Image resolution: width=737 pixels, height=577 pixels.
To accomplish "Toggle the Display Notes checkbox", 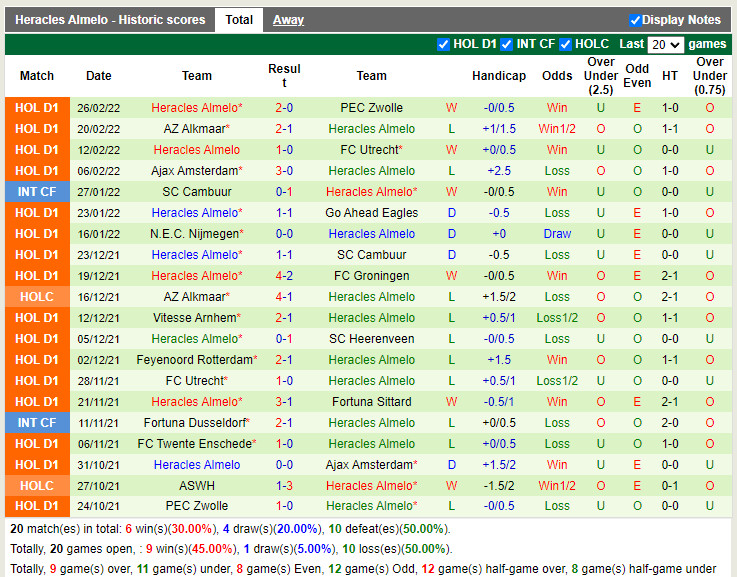I will pyautogui.click(x=635, y=20).
